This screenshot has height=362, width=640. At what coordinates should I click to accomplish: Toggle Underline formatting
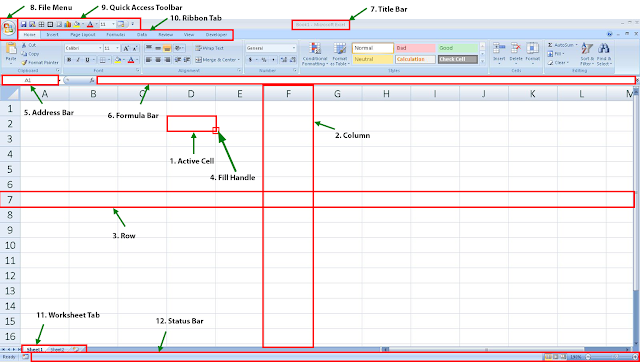point(87,60)
